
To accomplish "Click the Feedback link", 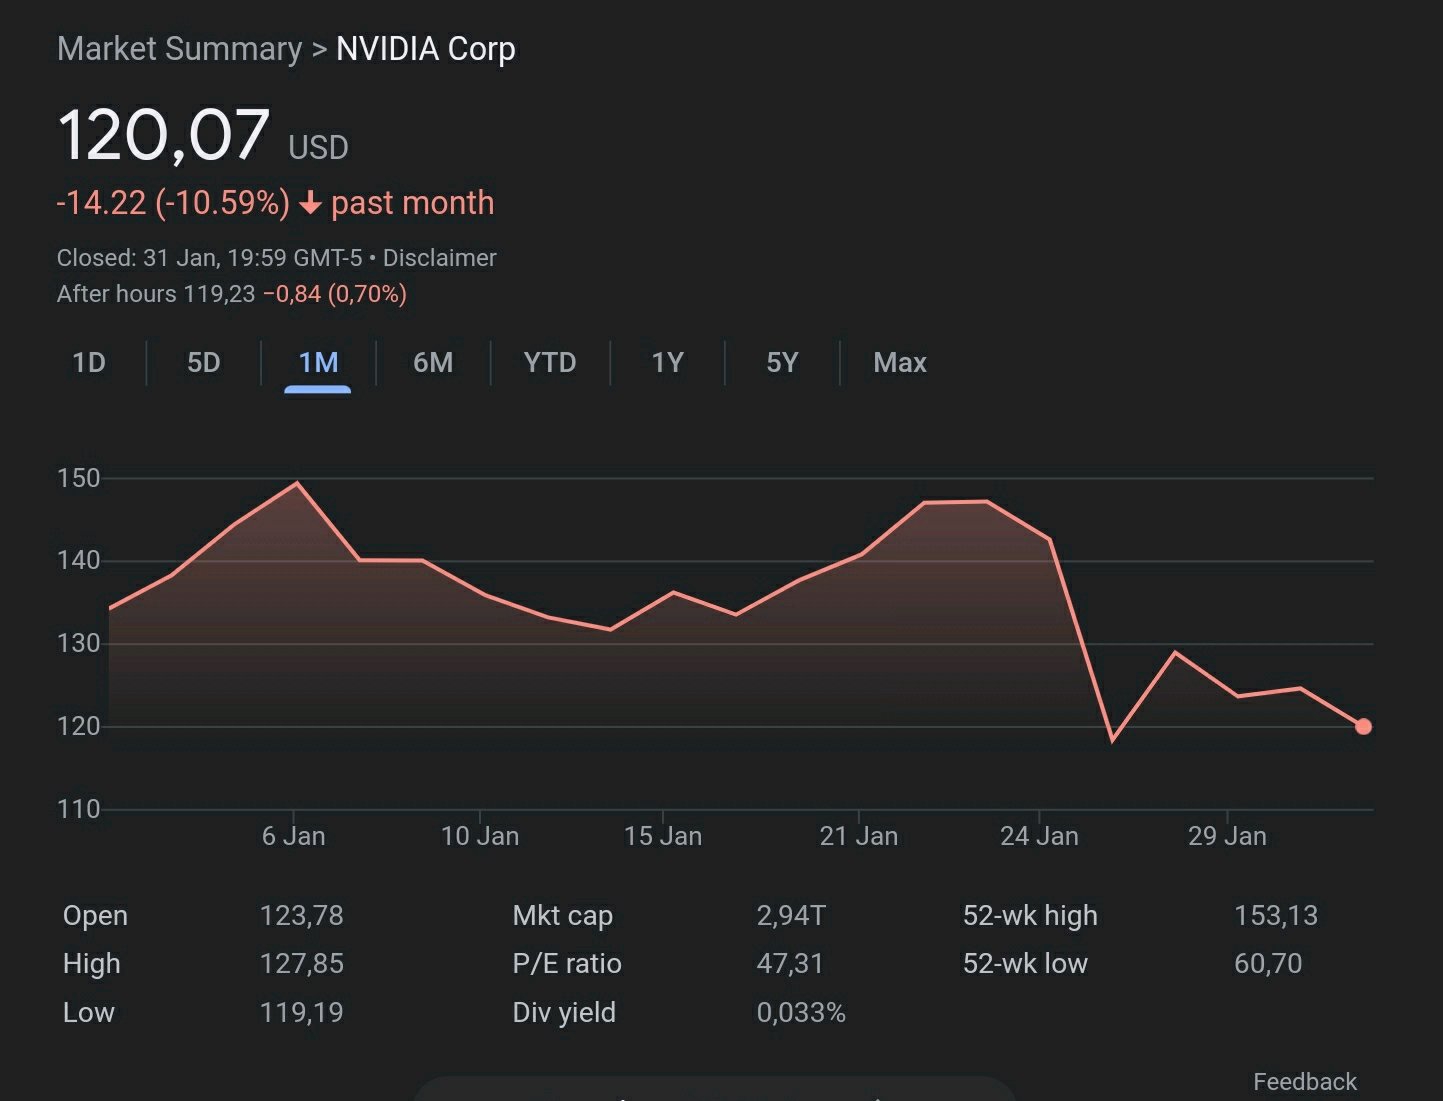I will click(1305, 1082).
